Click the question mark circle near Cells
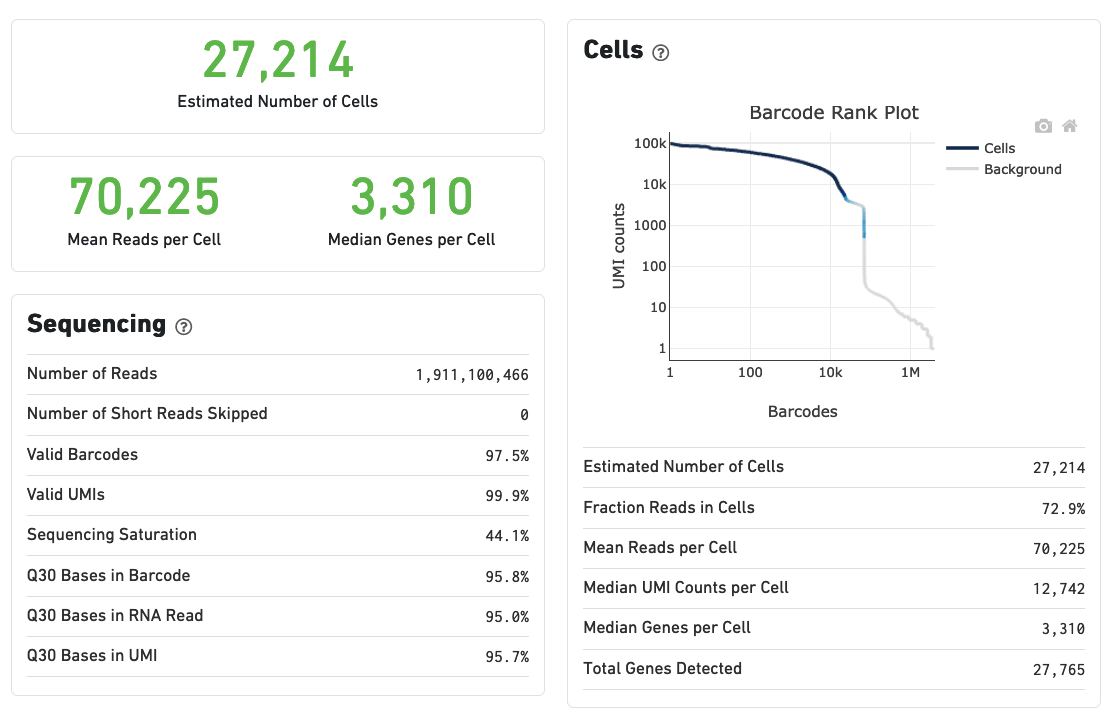The height and width of the screenshot is (713, 1113). click(x=660, y=51)
